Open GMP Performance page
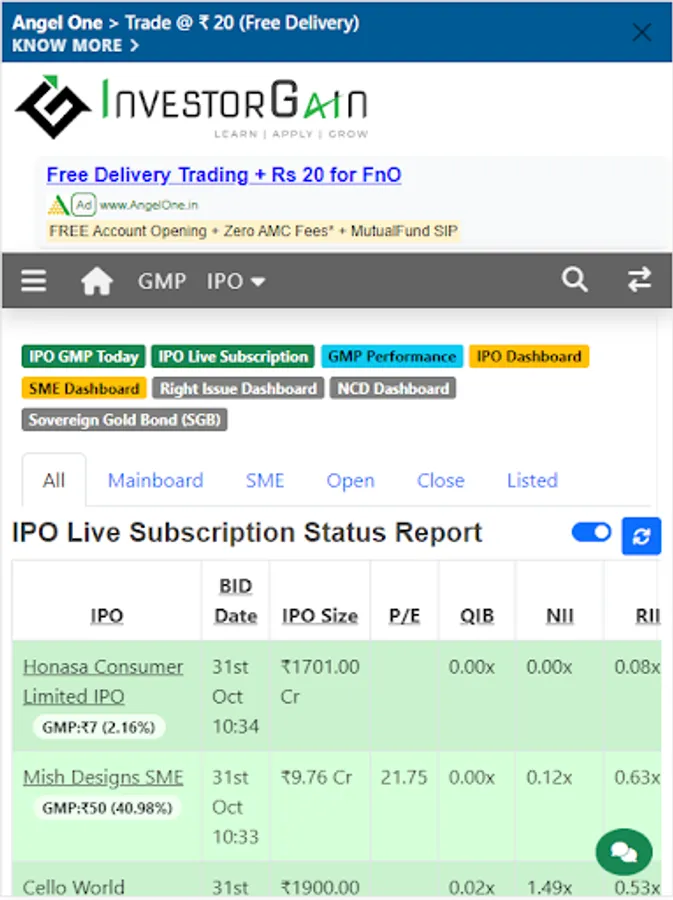The width and height of the screenshot is (673, 900). [392, 356]
